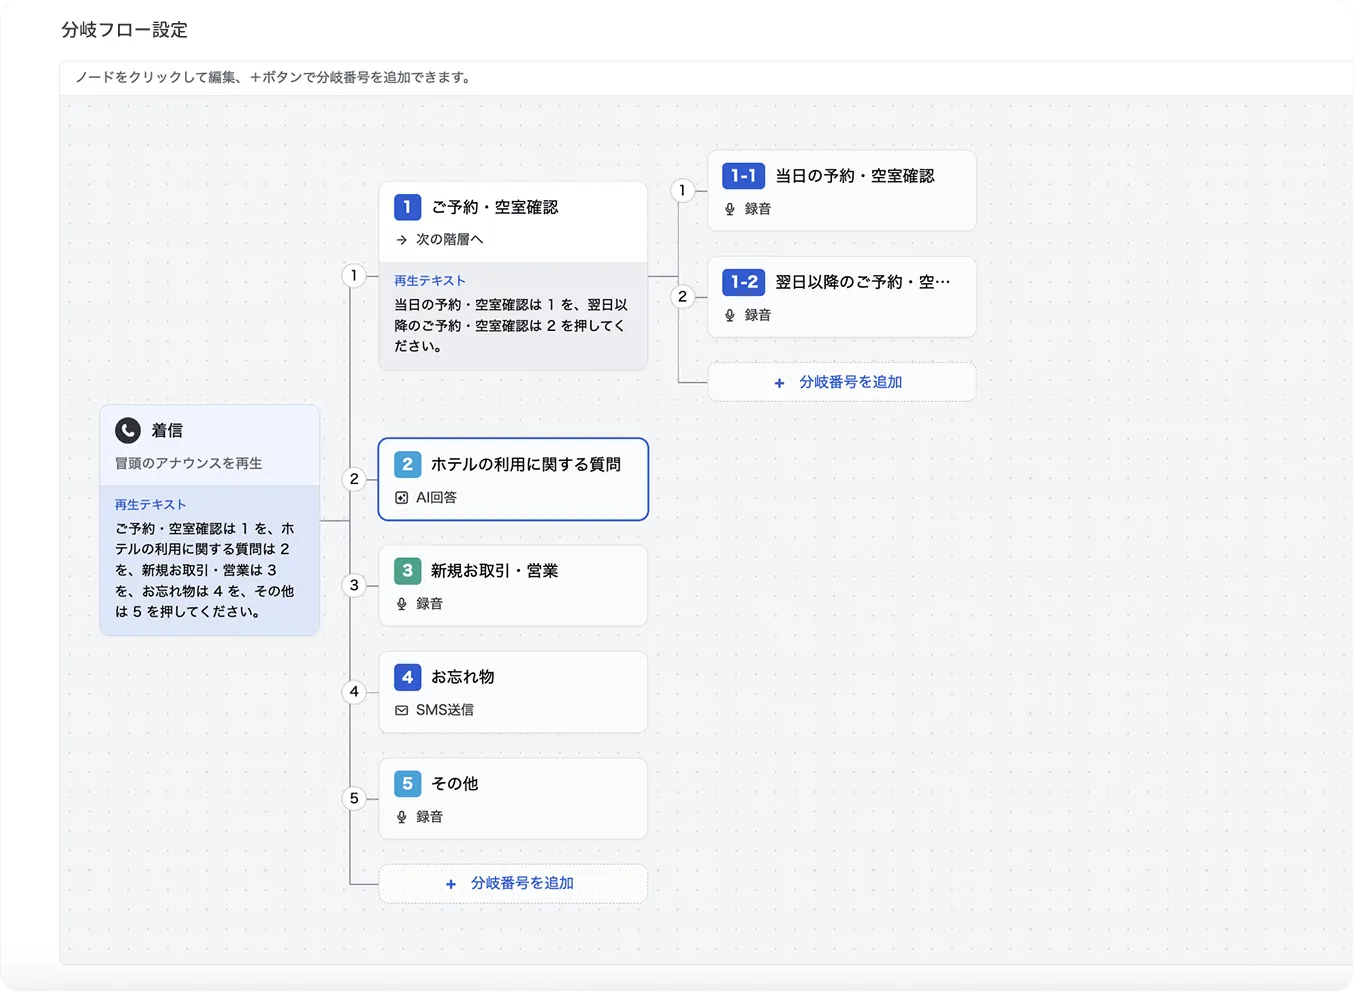Viewport: 1354px width, 992px height.
Task: Click the arrow icon beside 次の階層へ
Action: pyautogui.click(x=401, y=240)
